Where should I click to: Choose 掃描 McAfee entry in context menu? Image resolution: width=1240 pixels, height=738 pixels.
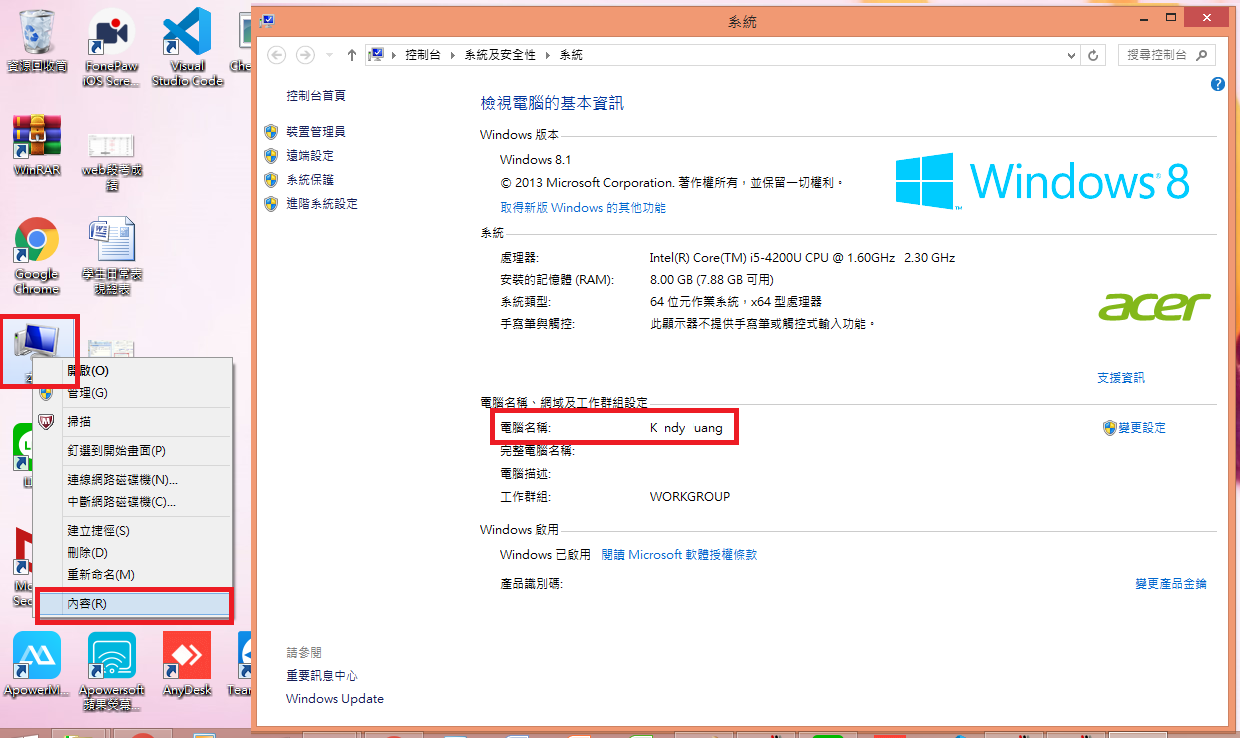pos(133,422)
